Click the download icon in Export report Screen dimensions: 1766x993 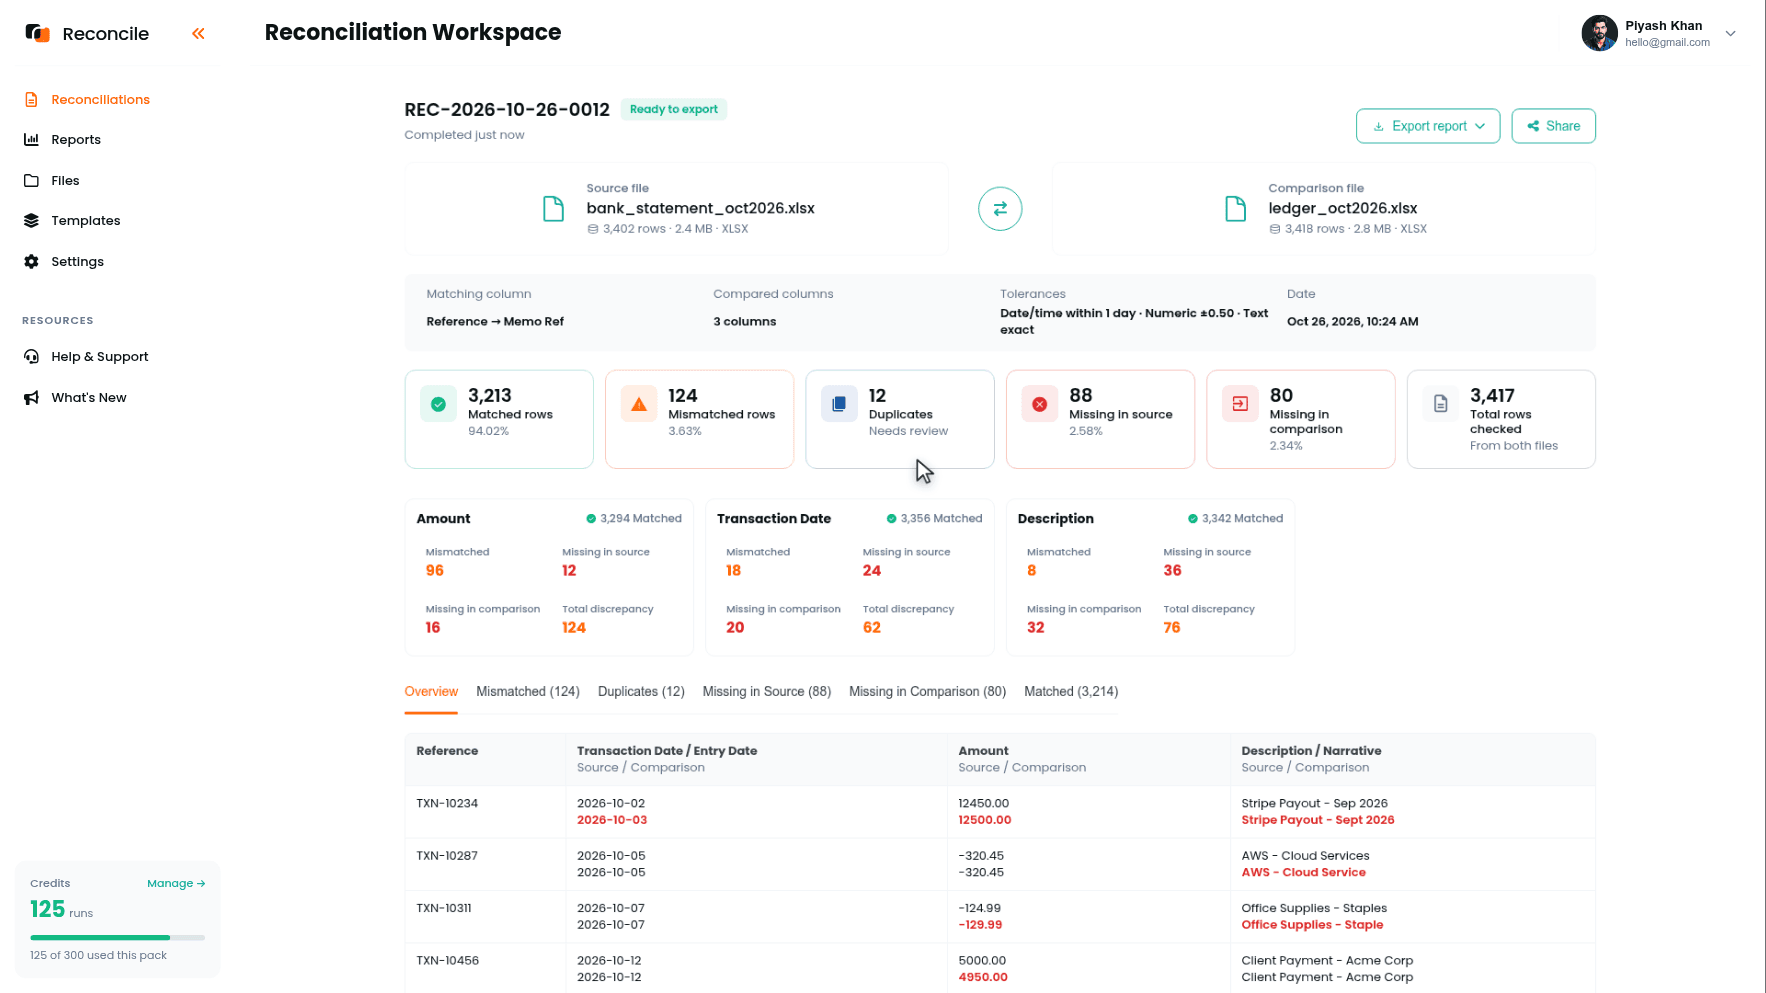click(x=1379, y=127)
